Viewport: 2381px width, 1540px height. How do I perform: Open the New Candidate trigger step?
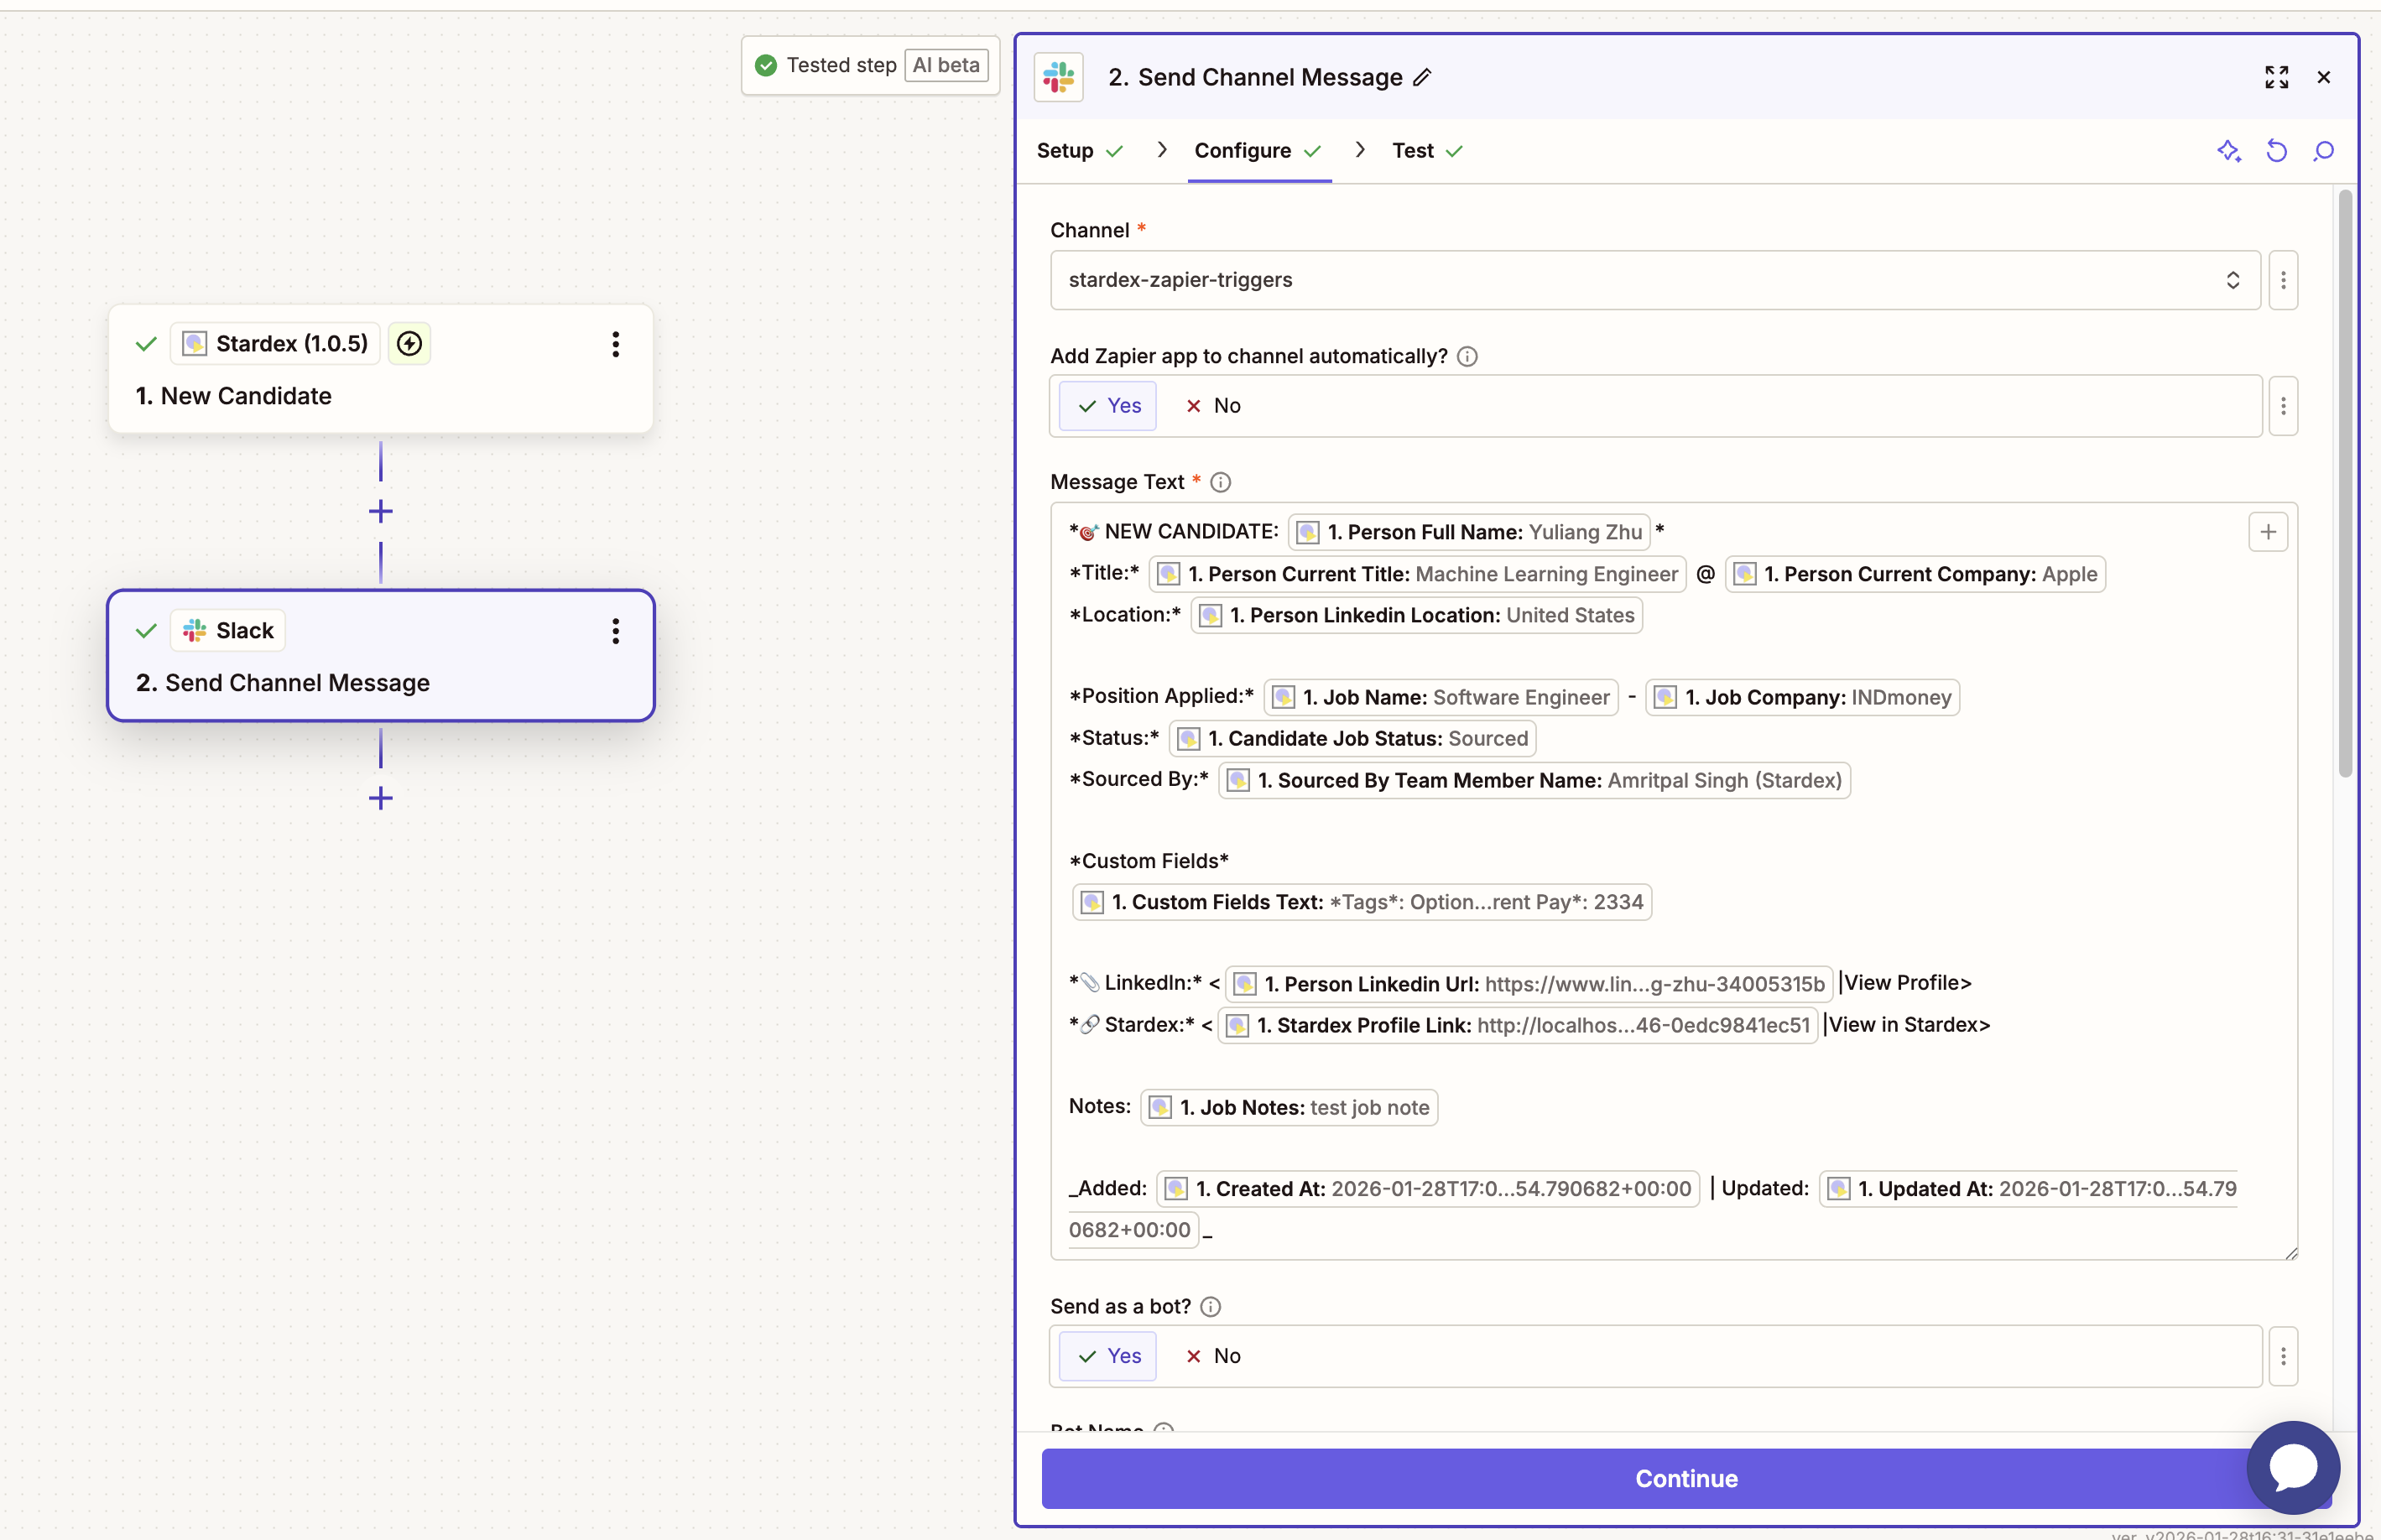pyautogui.click(x=381, y=370)
